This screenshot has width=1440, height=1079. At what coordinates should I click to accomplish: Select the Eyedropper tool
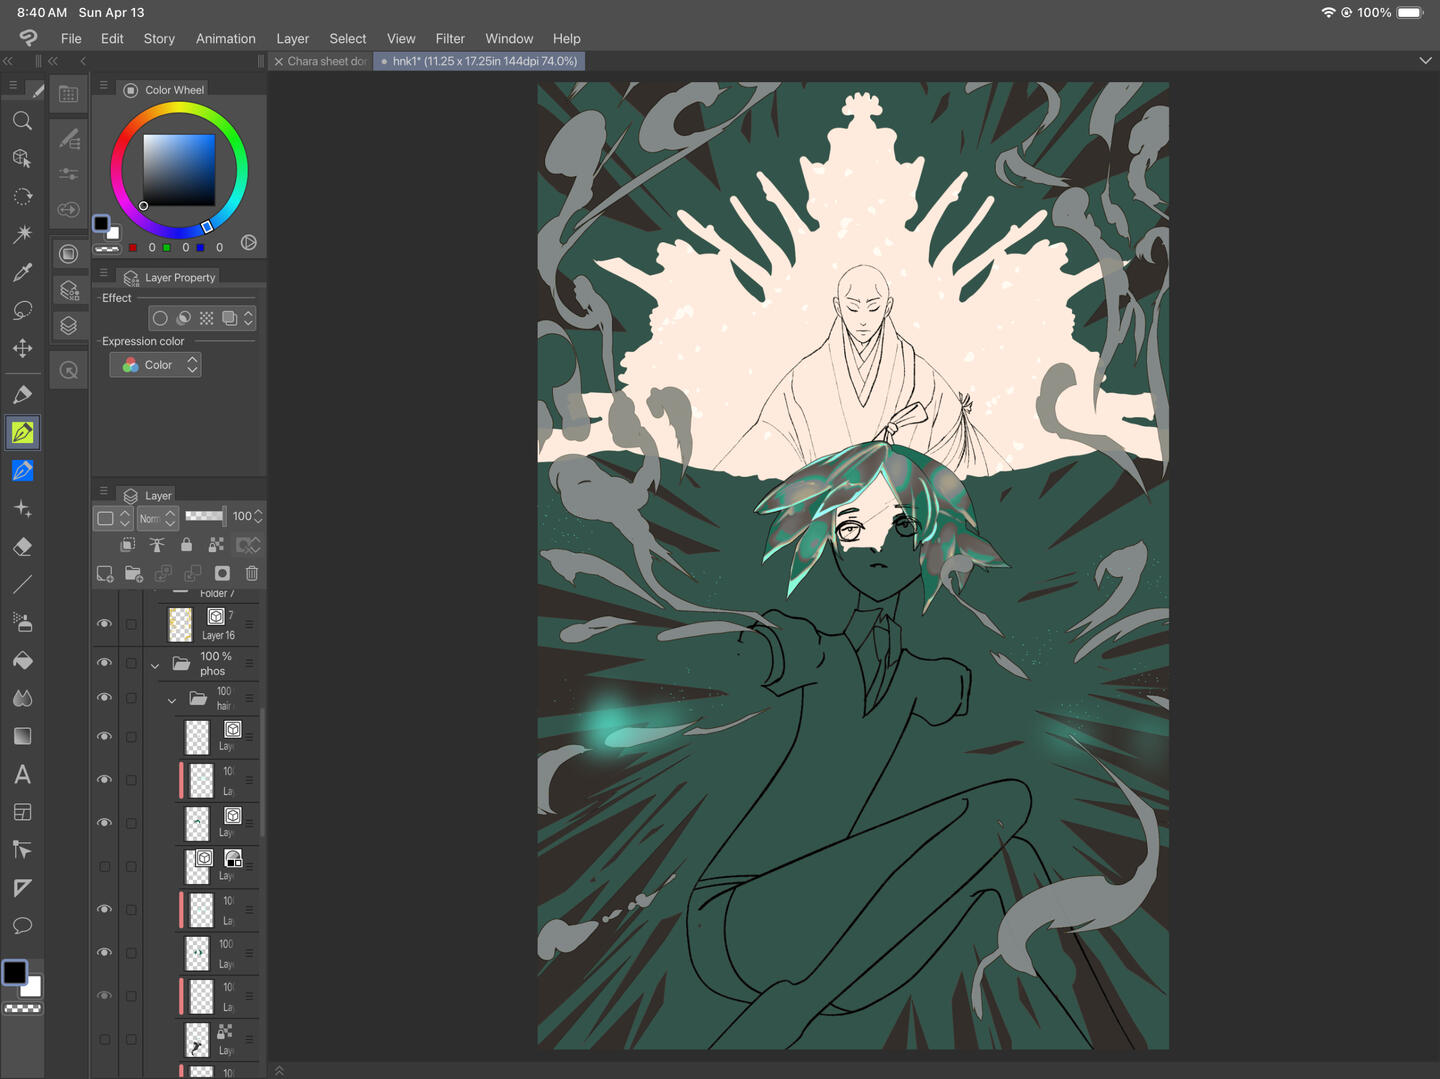tap(22, 273)
